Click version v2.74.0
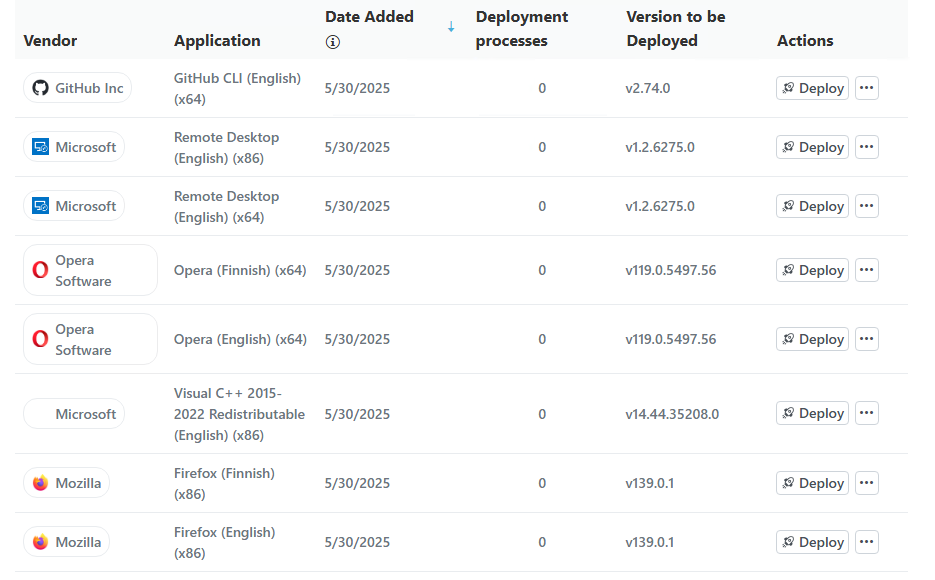 tap(648, 88)
